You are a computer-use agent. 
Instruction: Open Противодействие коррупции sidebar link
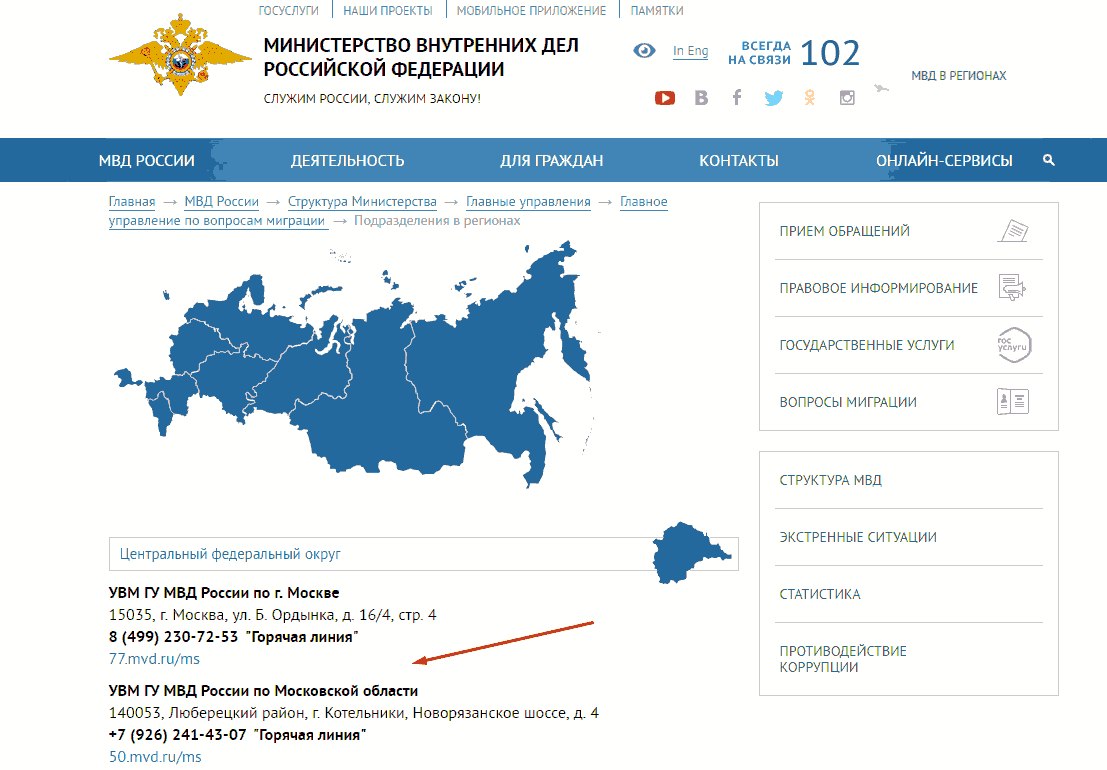tap(843, 659)
